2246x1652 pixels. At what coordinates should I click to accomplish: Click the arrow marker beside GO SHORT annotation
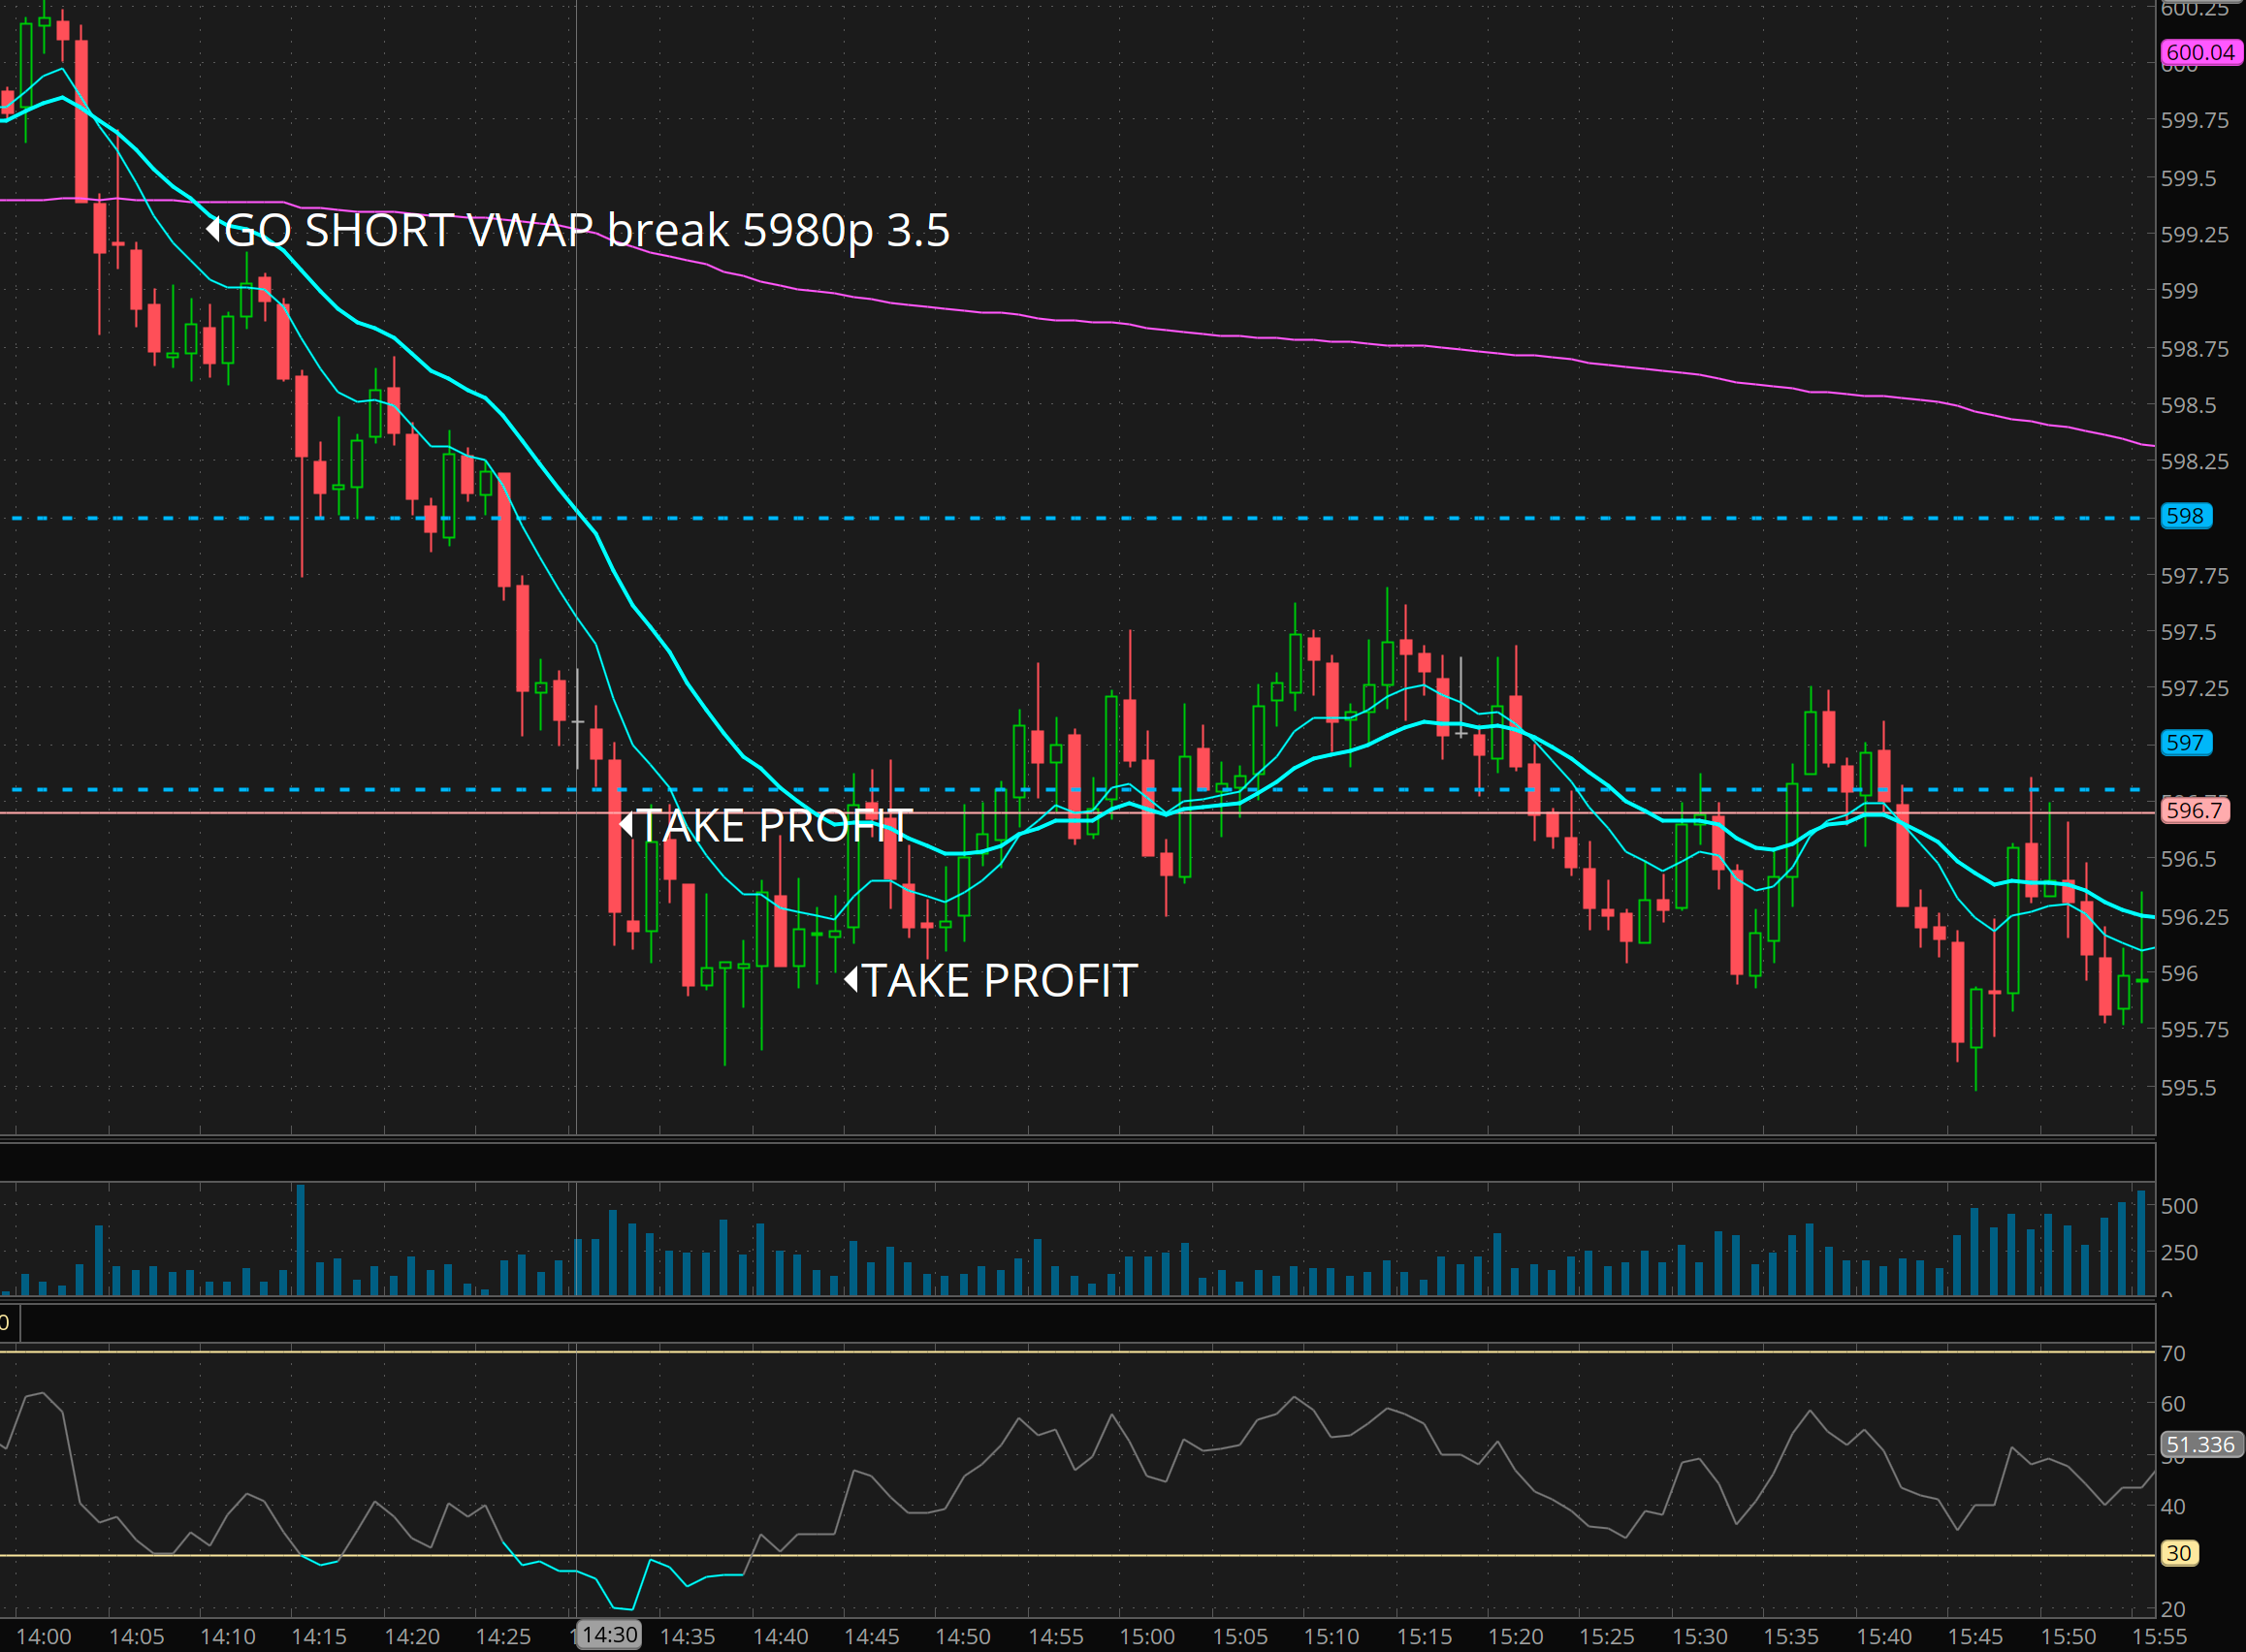[213, 229]
